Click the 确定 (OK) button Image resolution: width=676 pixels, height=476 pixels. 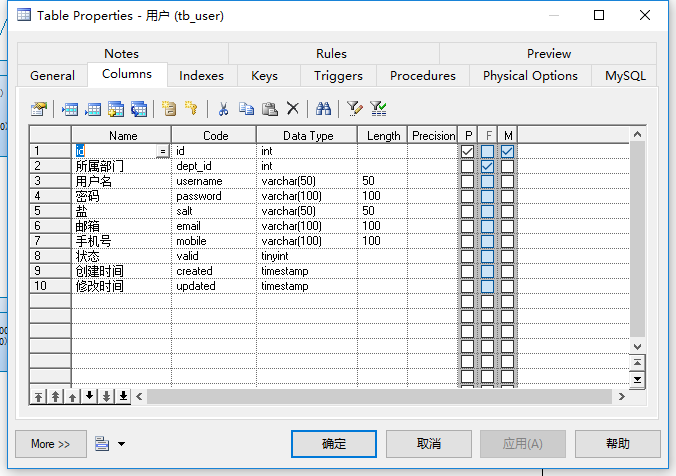[334, 444]
